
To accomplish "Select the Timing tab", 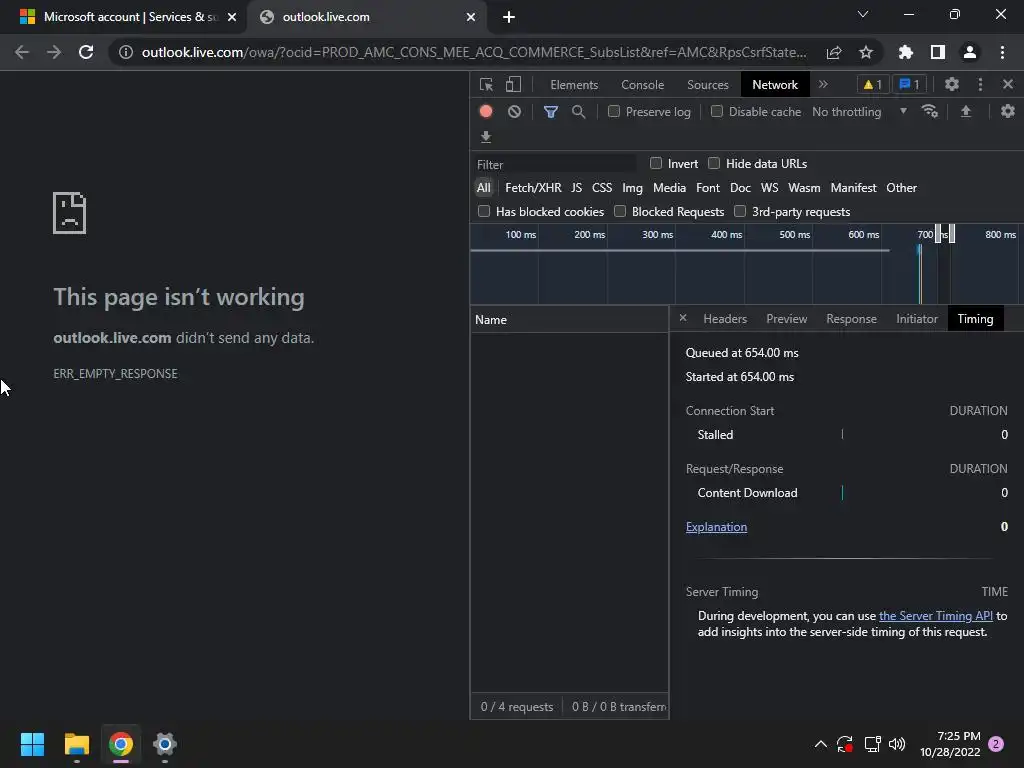I will [975, 319].
